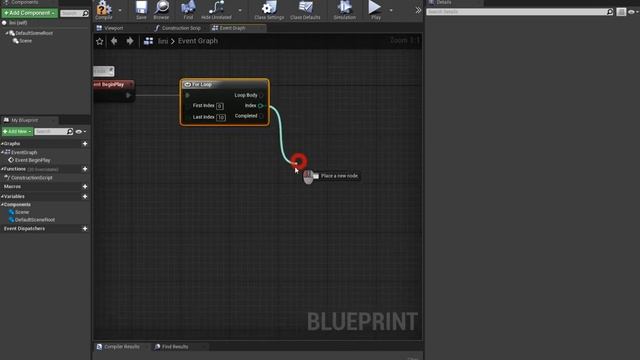Click the Last Index value field

click(221, 118)
